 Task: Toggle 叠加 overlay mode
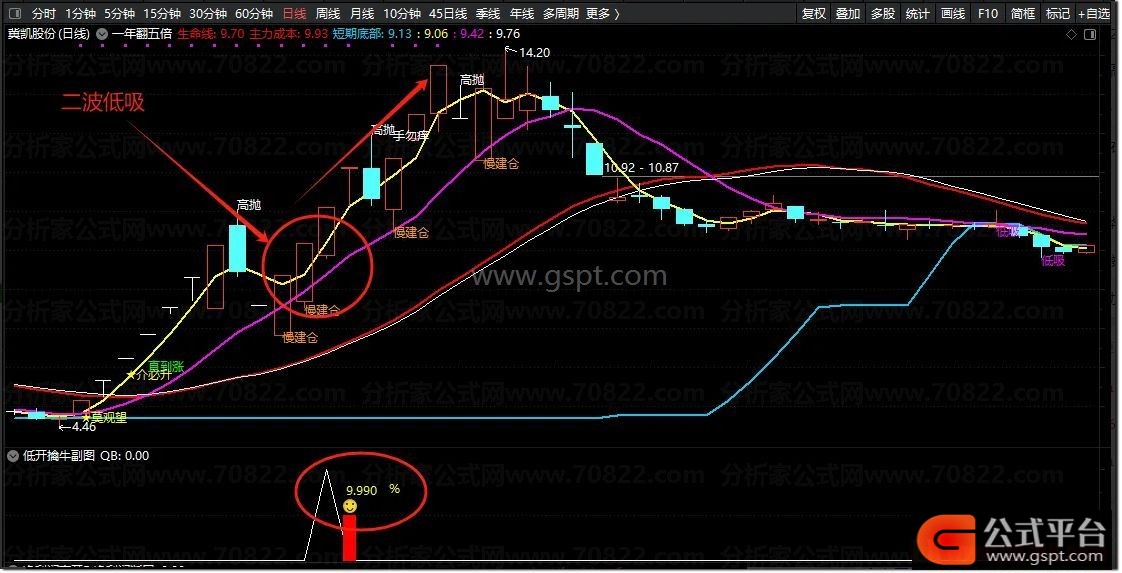[848, 14]
